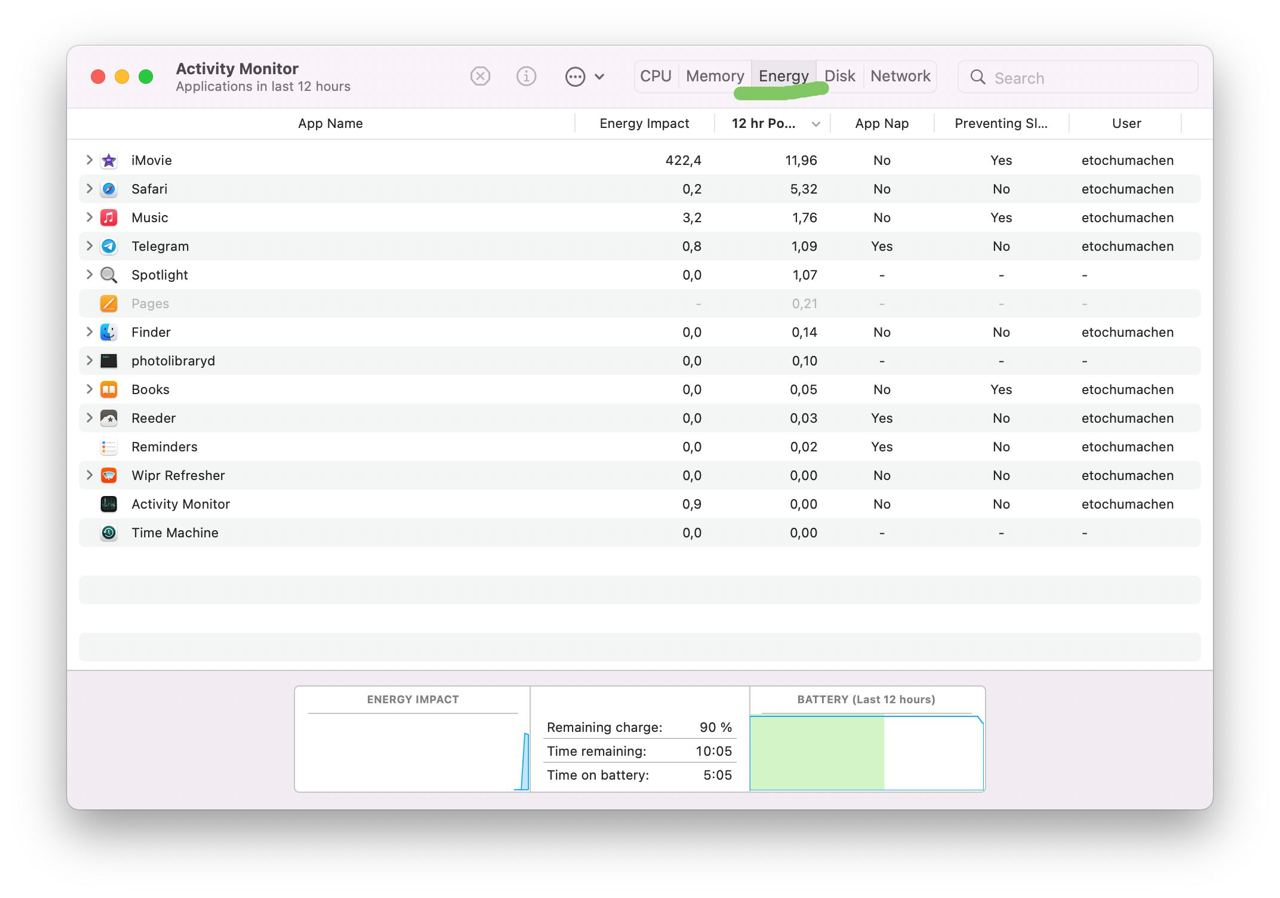
Task: Click Time remaining 10:05 value
Action: coord(714,751)
